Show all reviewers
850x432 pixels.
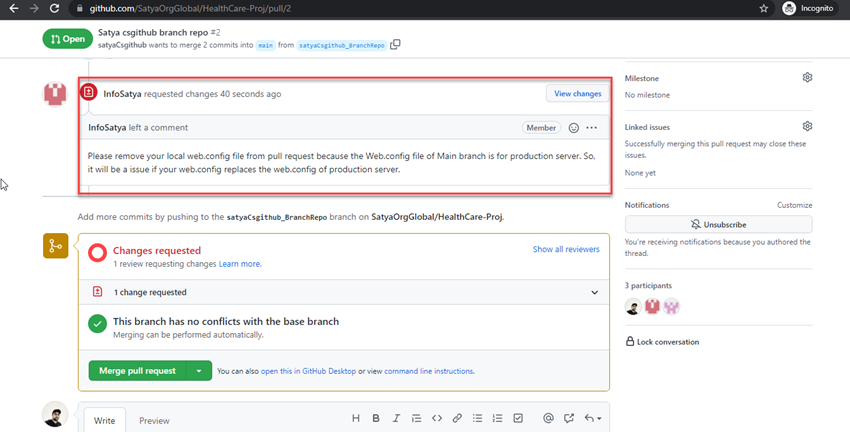click(566, 249)
